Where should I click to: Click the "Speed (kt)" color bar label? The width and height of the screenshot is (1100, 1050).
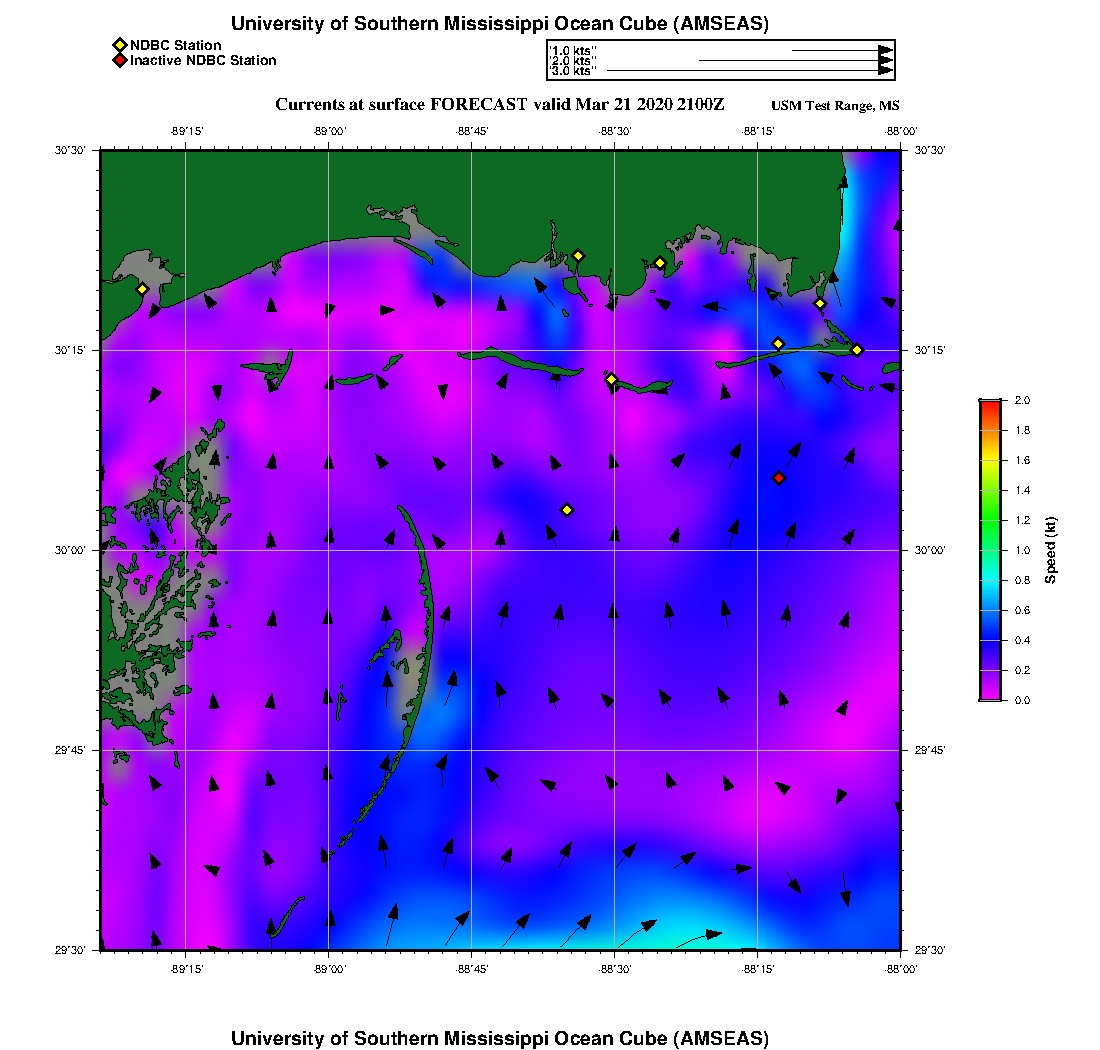click(1050, 550)
